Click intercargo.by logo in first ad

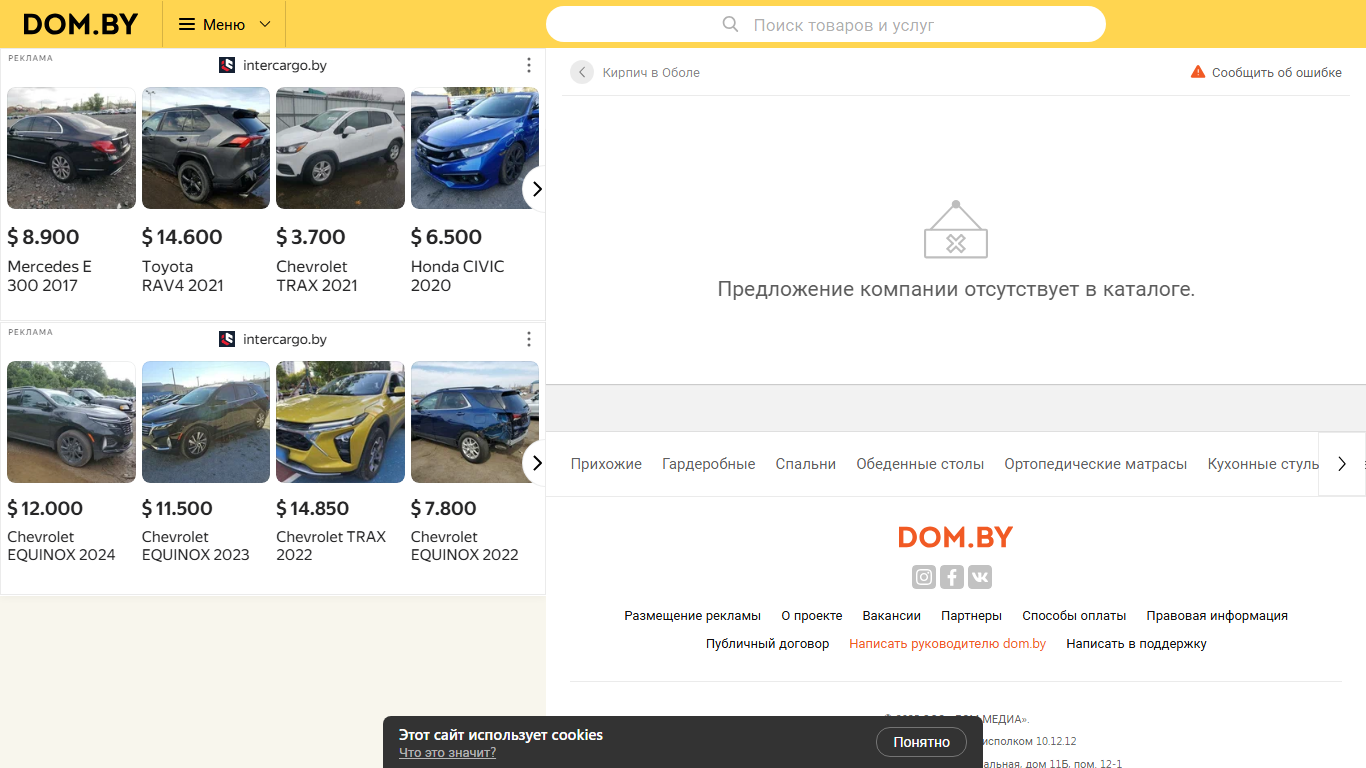[227, 65]
